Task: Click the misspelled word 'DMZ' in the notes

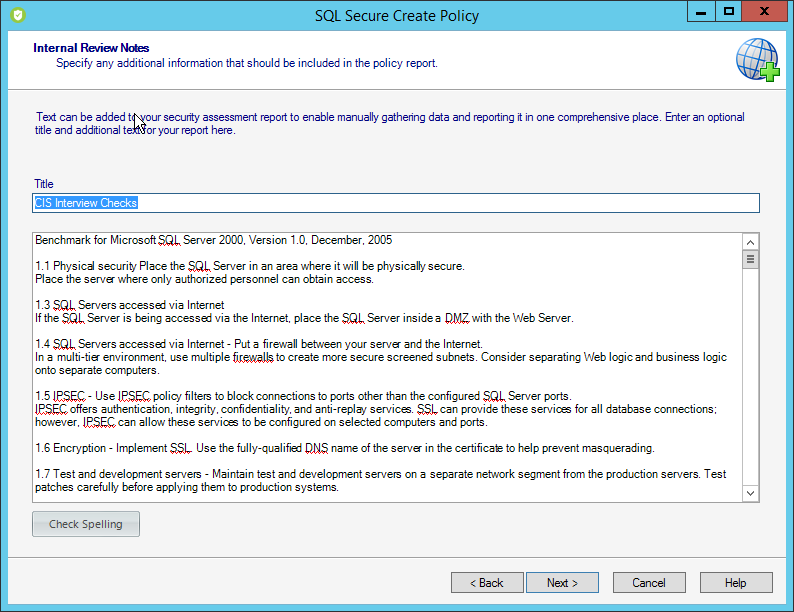Action: (457, 318)
